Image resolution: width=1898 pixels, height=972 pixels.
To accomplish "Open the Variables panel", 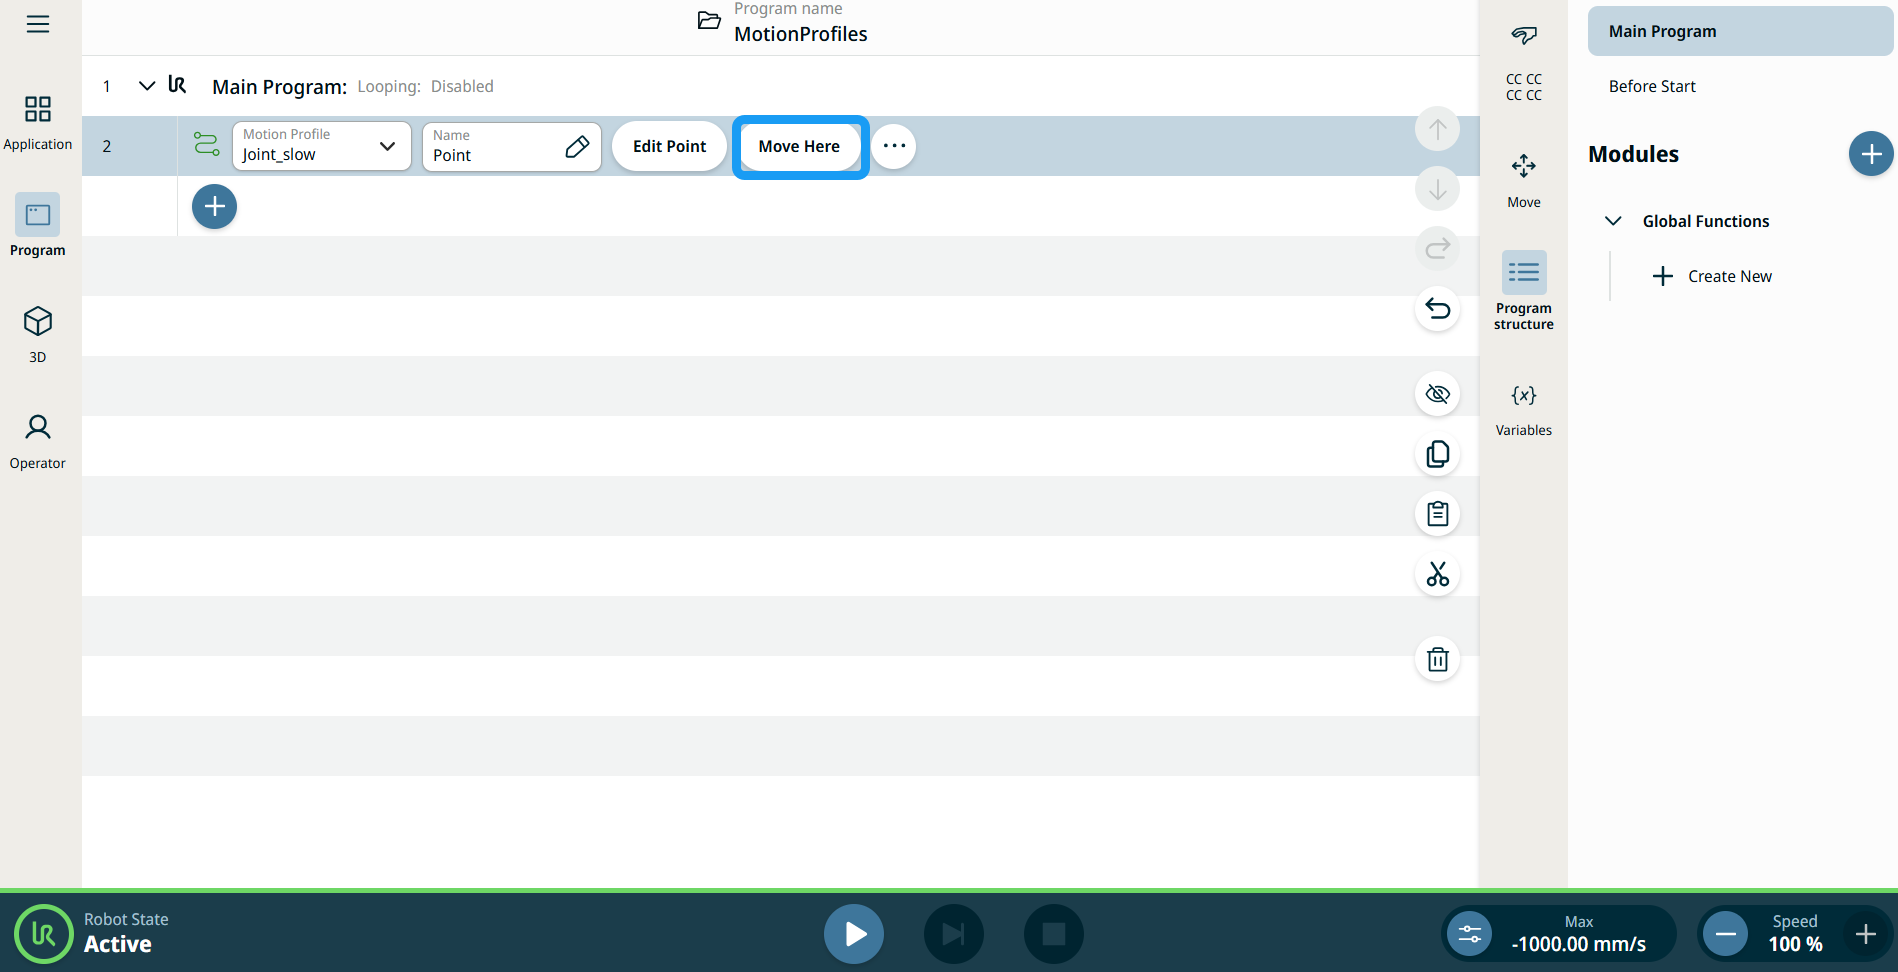I will pos(1523,408).
